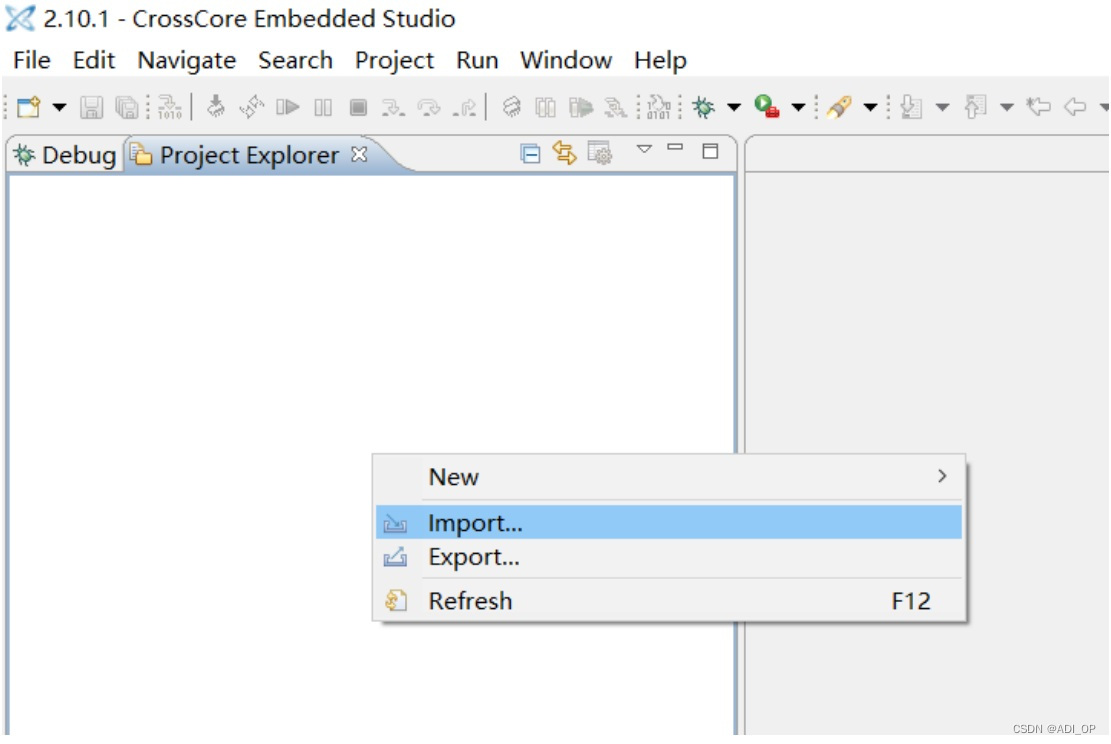This screenshot has height=744, width=1111.
Task: Click the Next Annotation toolbar icon
Action: [x=910, y=107]
